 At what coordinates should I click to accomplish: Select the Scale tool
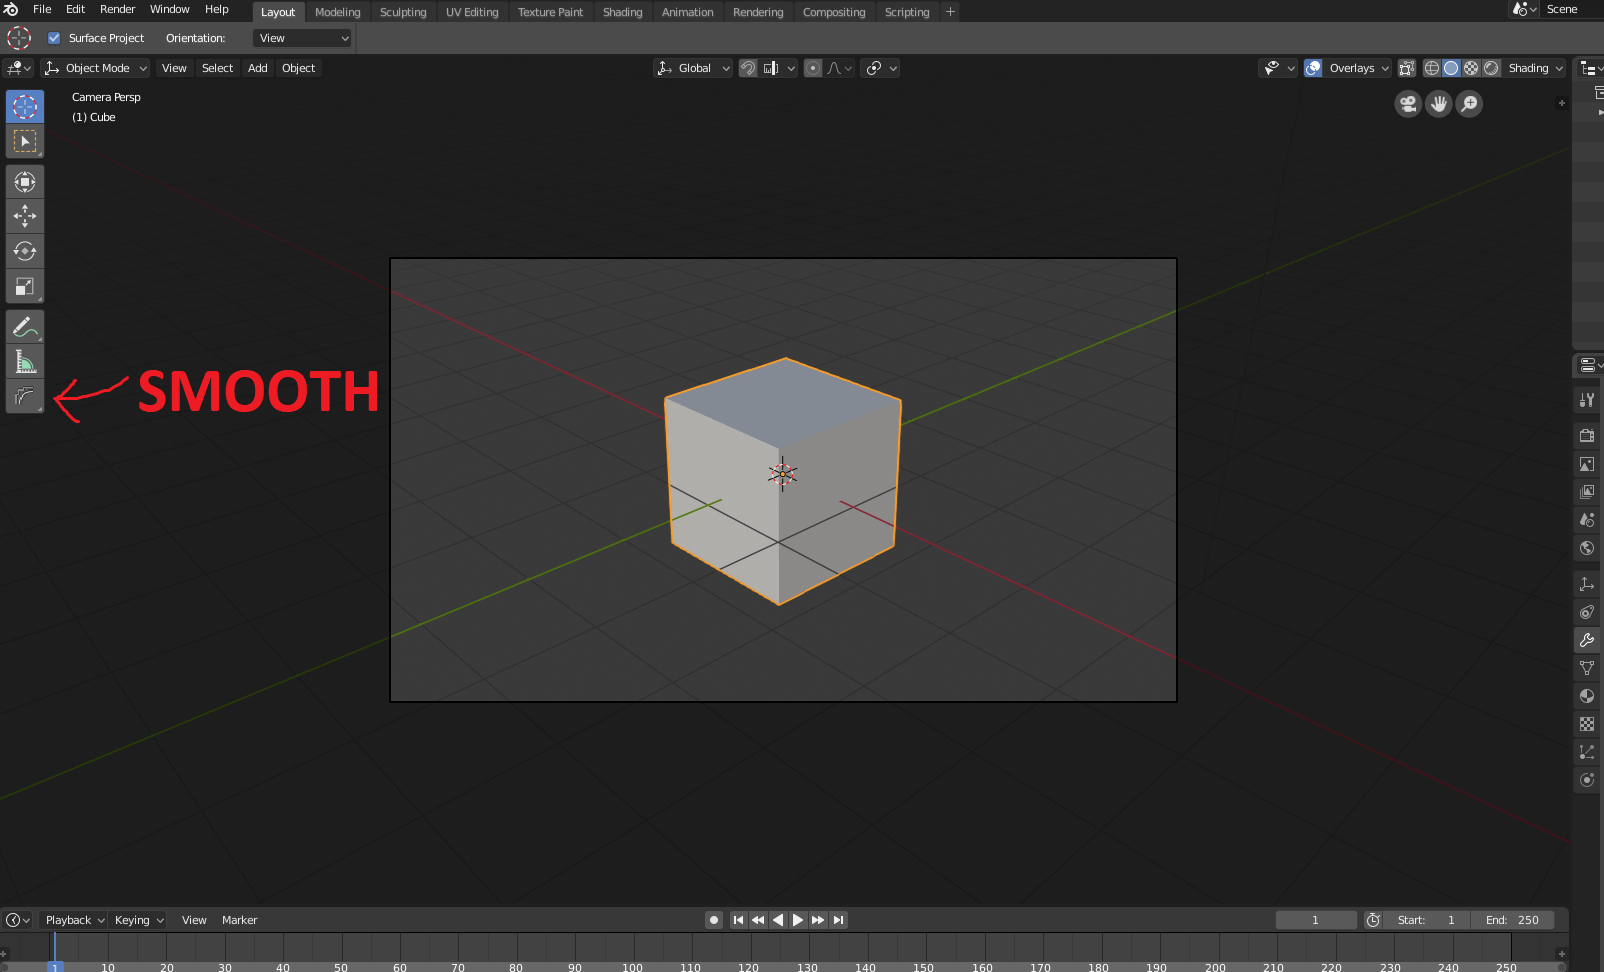(x=25, y=286)
